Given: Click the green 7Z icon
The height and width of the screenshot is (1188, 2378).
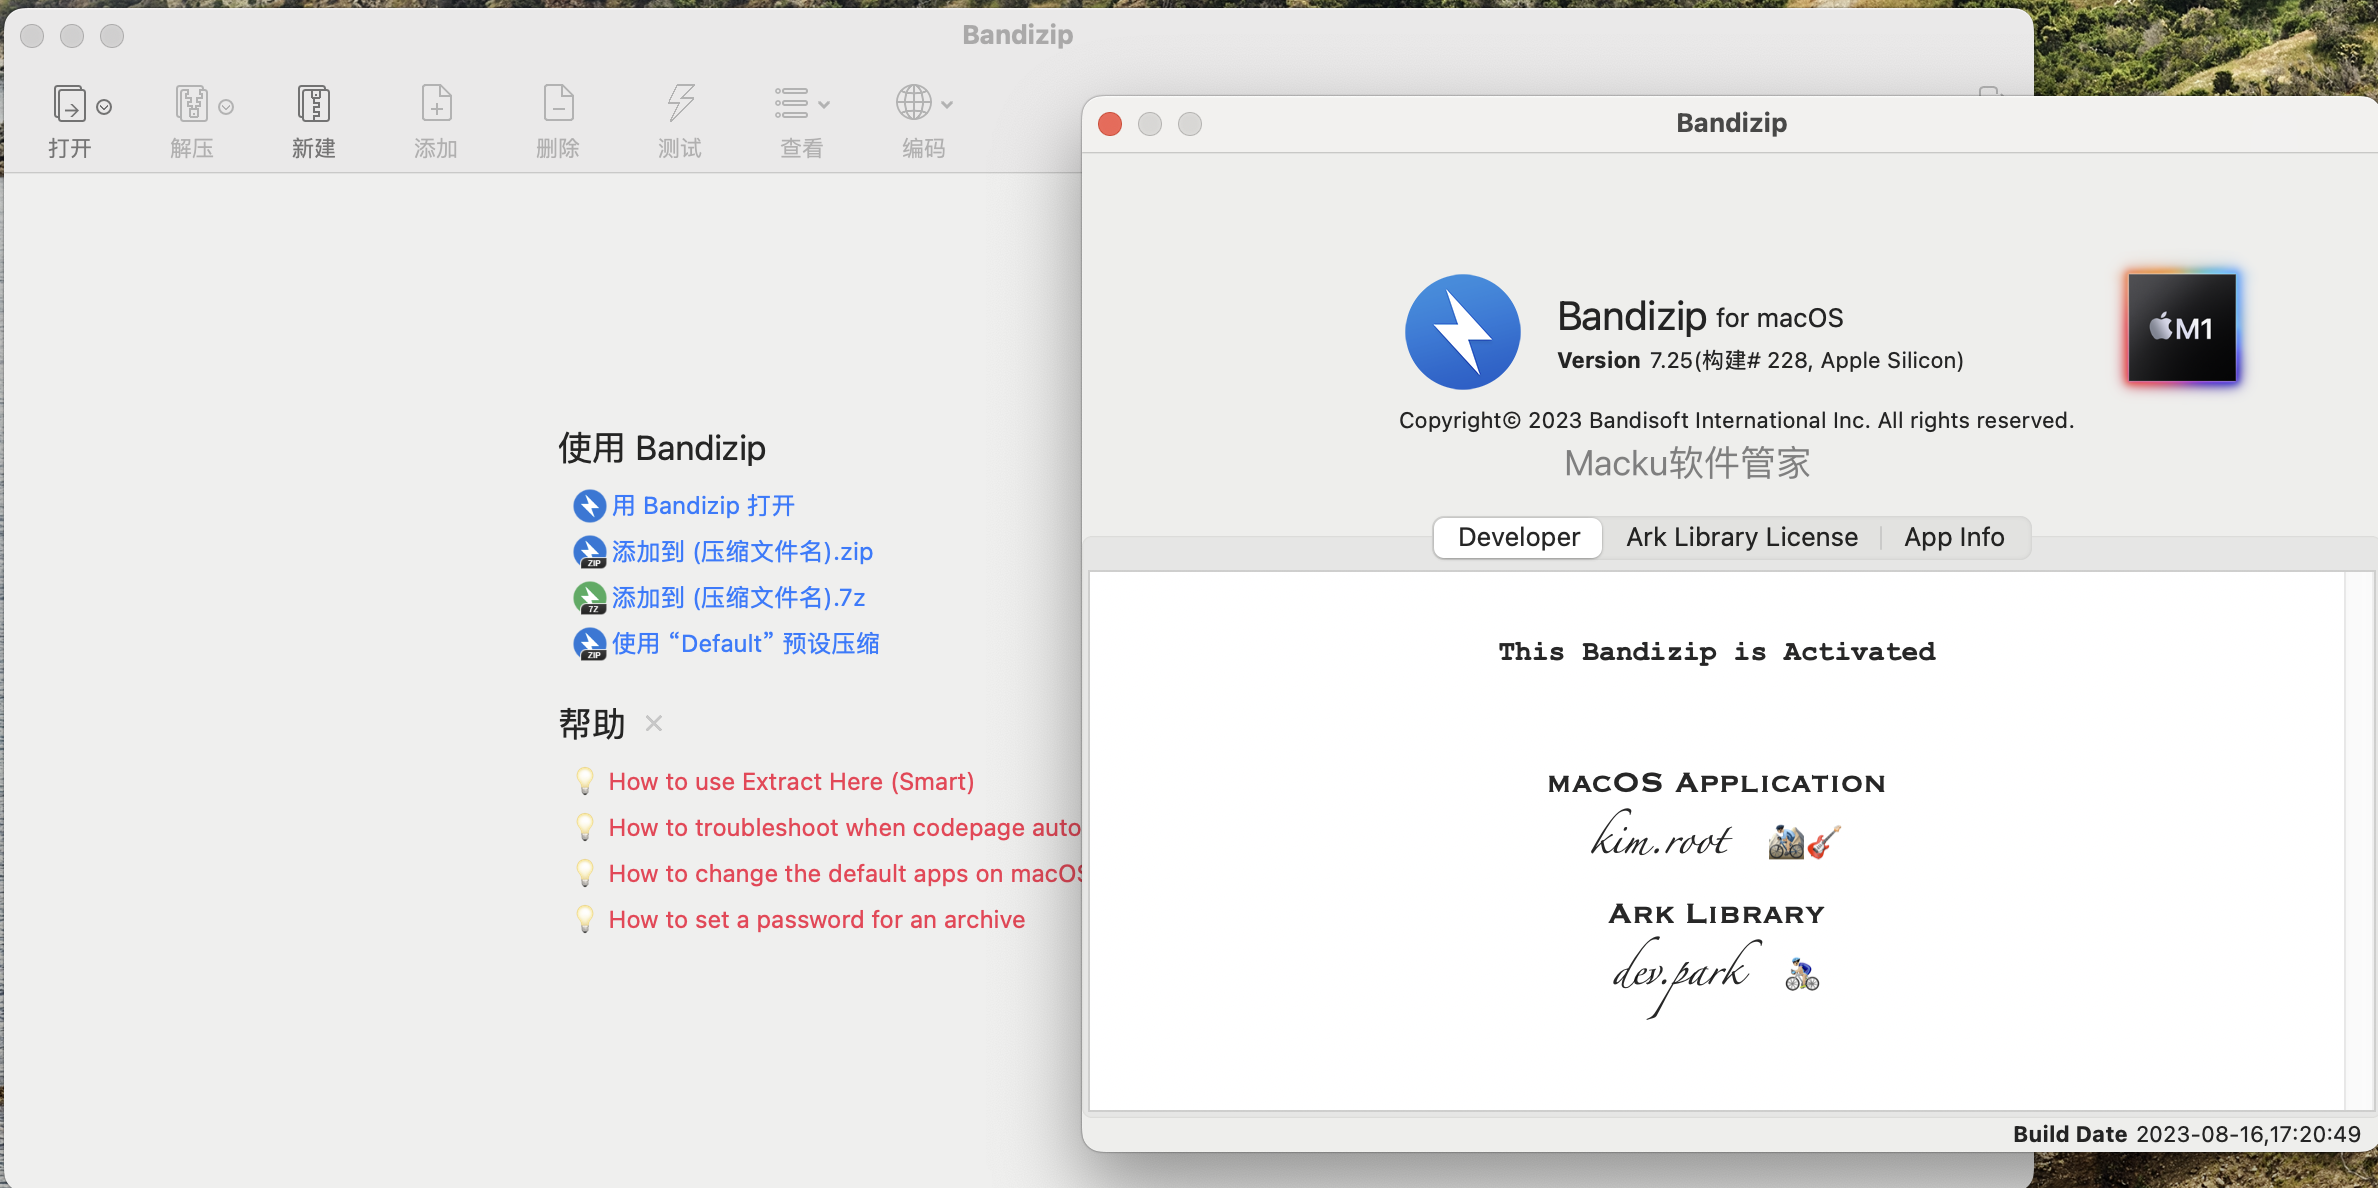Looking at the screenshot, I should [589, 598].
